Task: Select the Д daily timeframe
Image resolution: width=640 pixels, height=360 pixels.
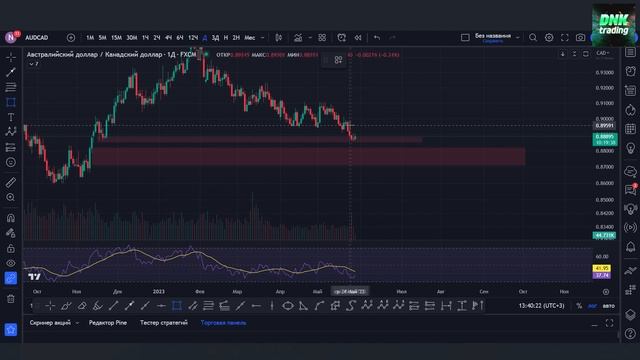Action: (205, 38)
